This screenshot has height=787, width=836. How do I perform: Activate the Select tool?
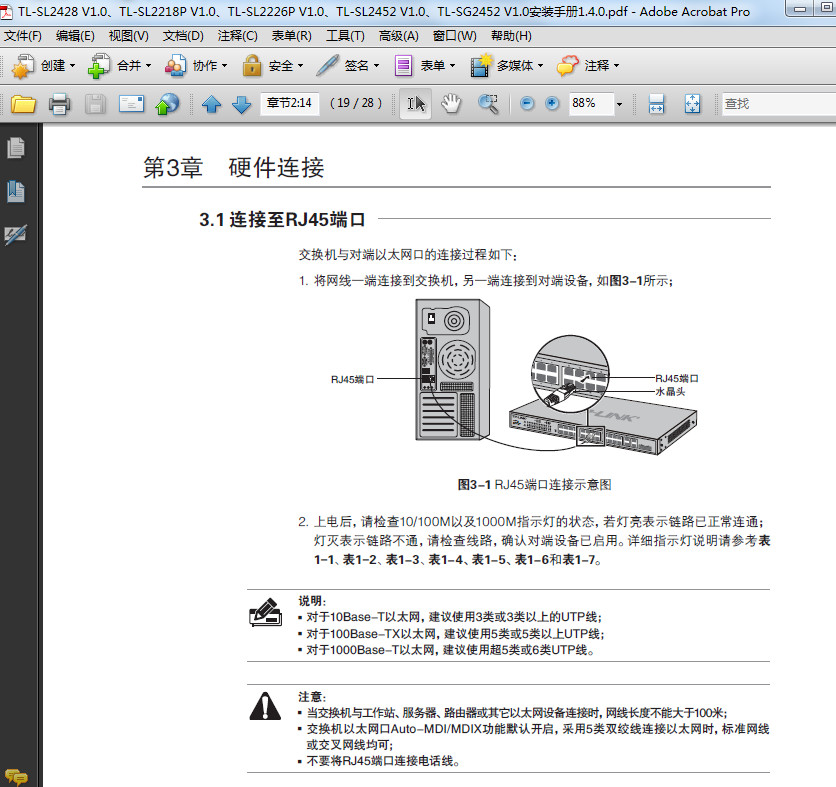416,103
